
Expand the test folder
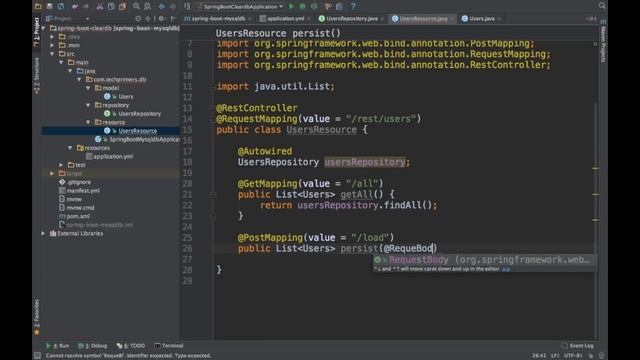(x=61, y=165)
